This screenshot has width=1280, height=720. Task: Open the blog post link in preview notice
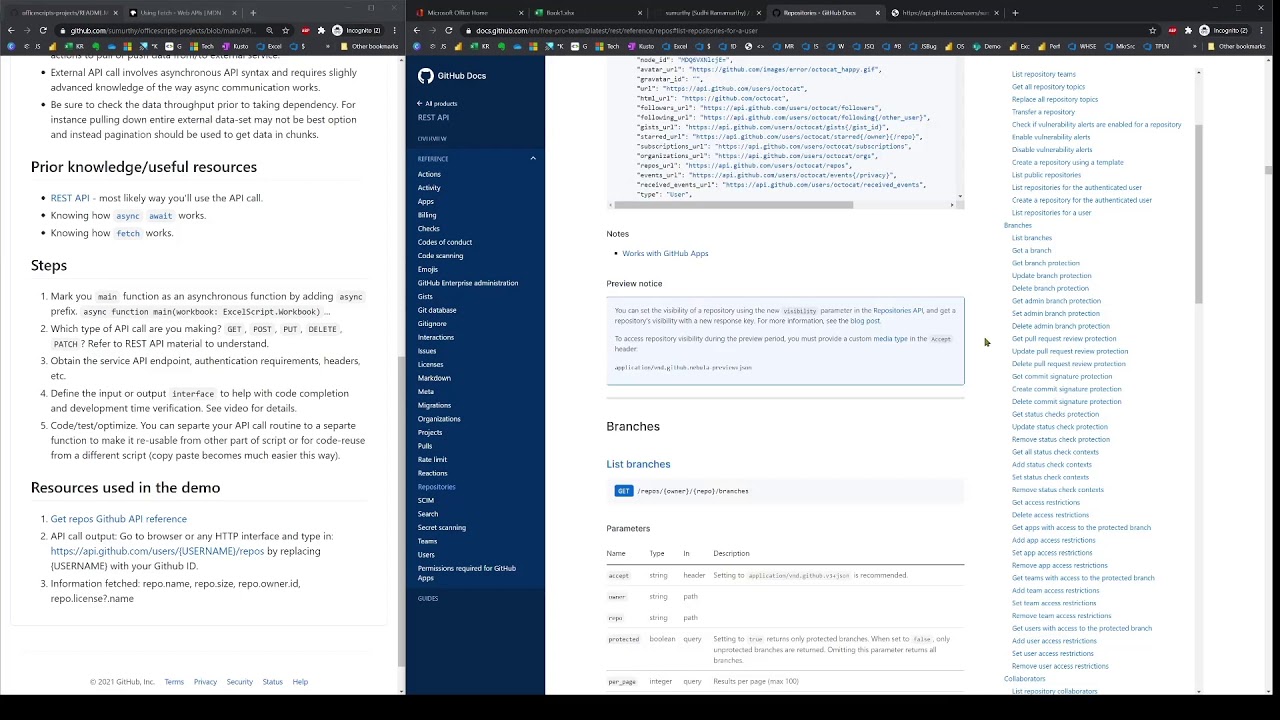[866, 321]
